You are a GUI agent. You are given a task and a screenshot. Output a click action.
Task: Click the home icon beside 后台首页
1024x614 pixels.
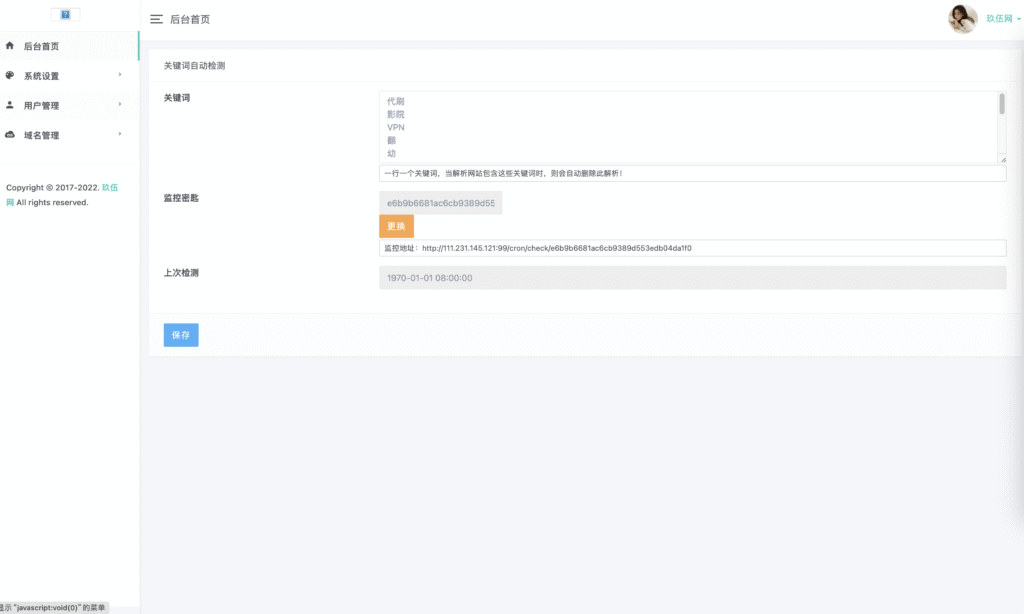(x=10, y=46)
